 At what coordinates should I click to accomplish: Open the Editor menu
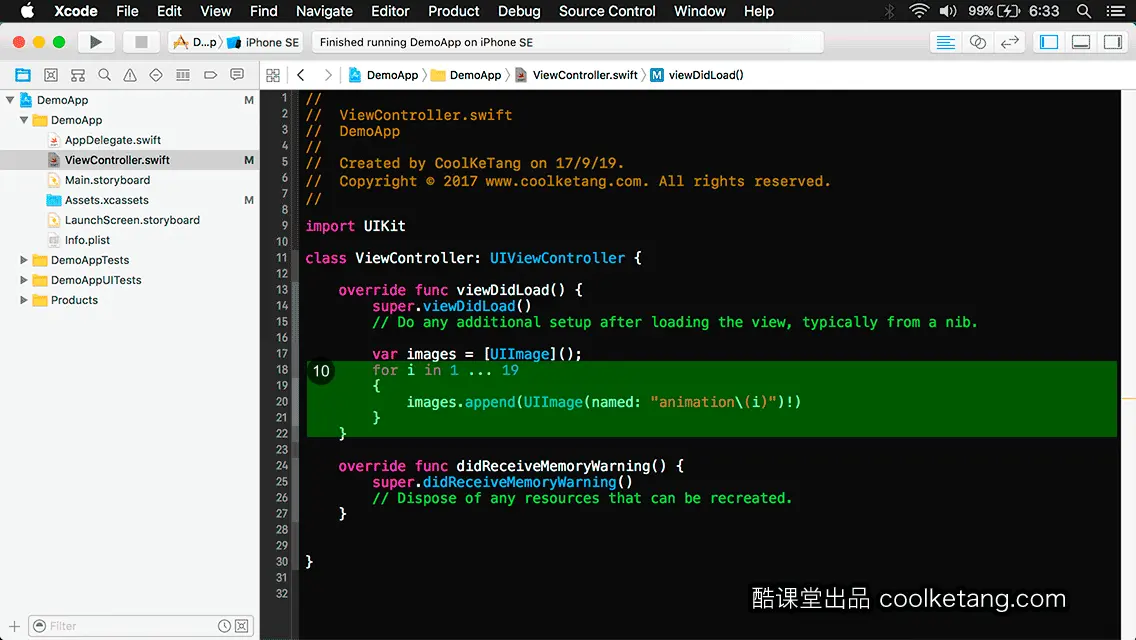(x=390, y=11)
